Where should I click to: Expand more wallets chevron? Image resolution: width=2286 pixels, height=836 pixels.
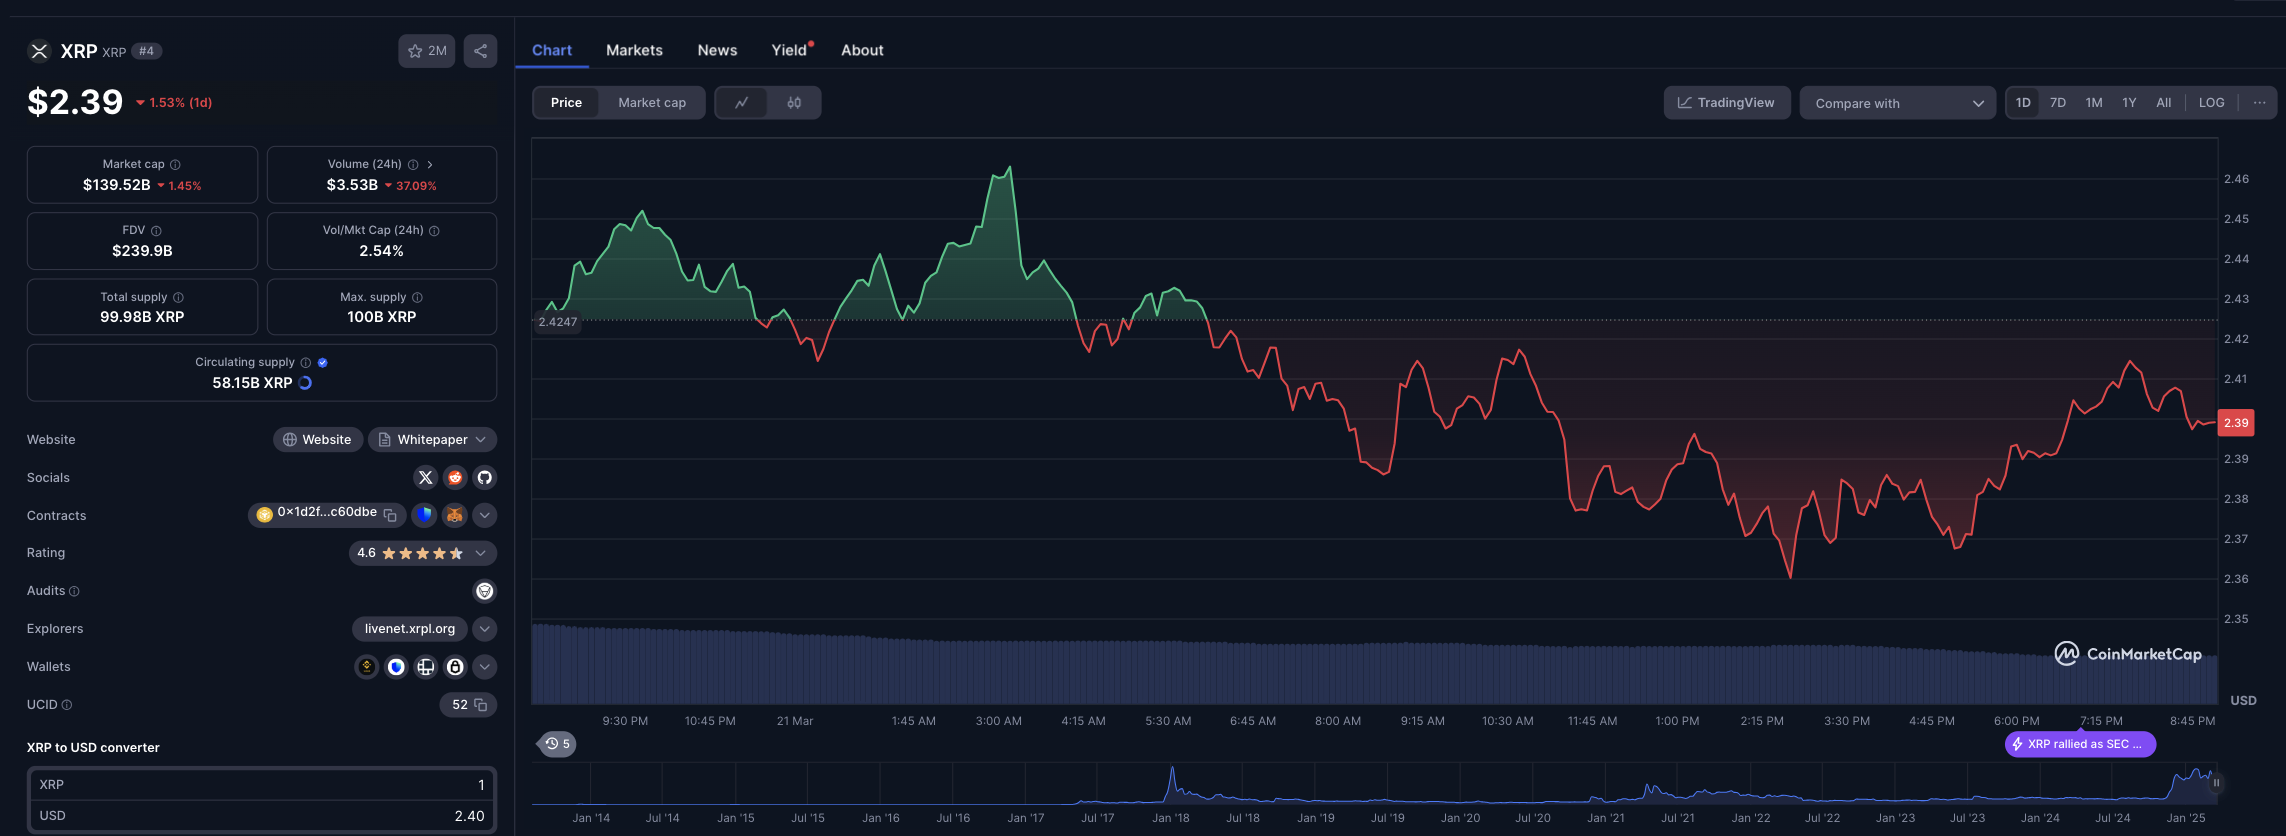pyautogui.click(x=485, y=667)
